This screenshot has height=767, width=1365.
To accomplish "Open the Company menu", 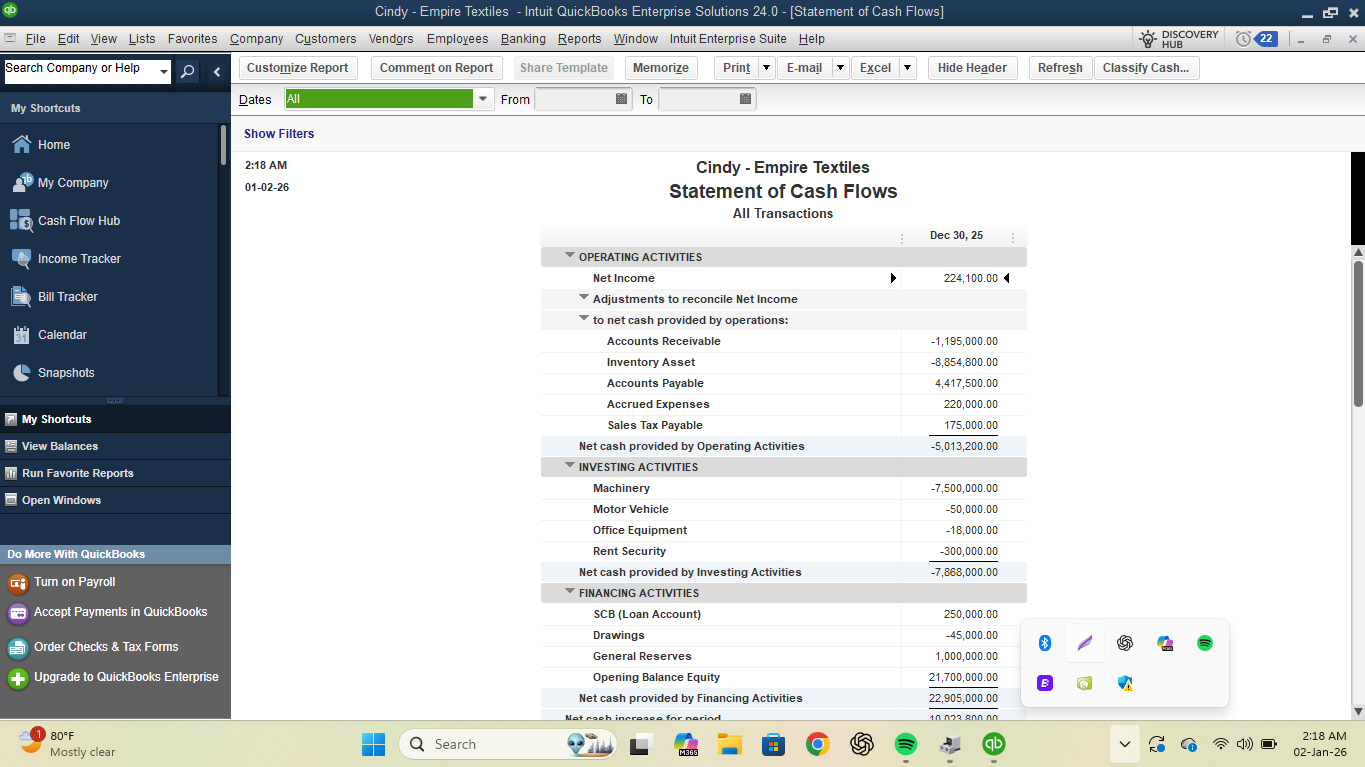I will click(256, 39).
